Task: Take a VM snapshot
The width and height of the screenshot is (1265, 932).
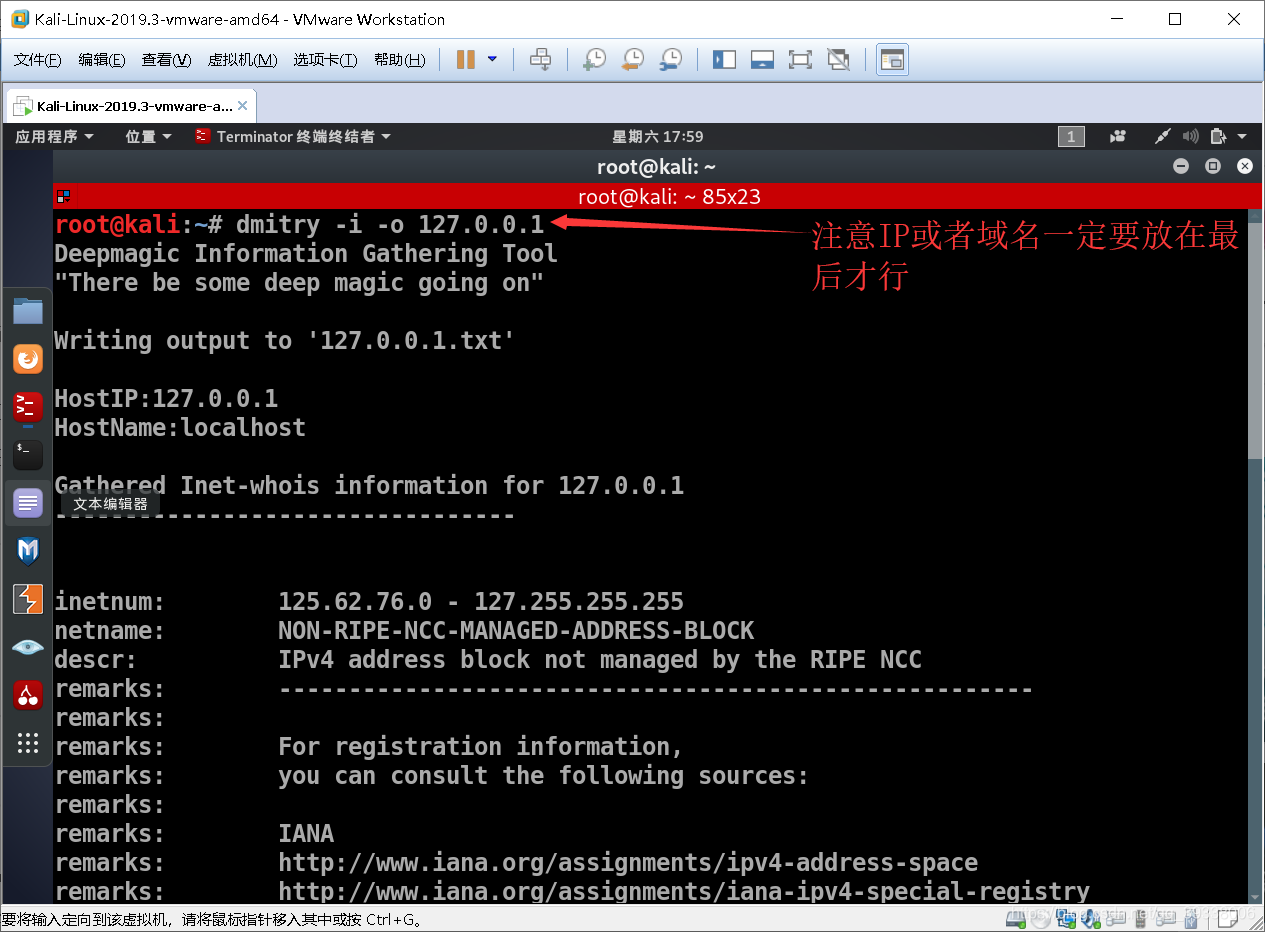Action: pos(594,60)
